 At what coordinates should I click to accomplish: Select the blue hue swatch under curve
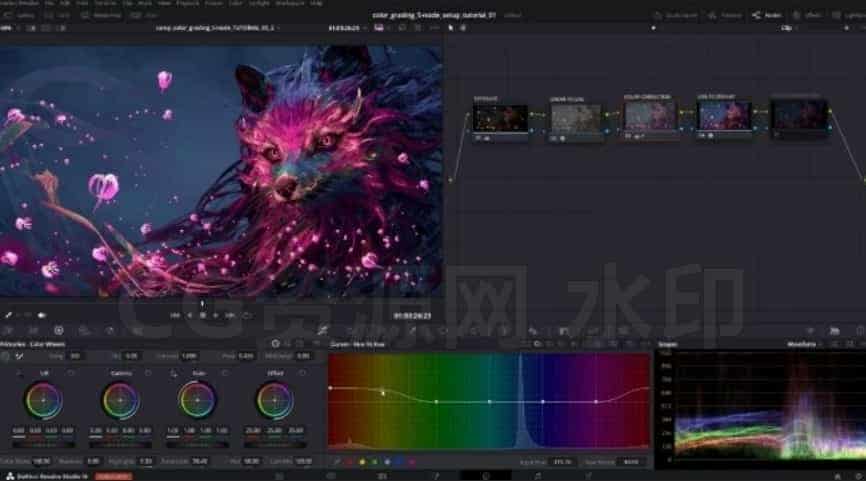tap(399, 462)
